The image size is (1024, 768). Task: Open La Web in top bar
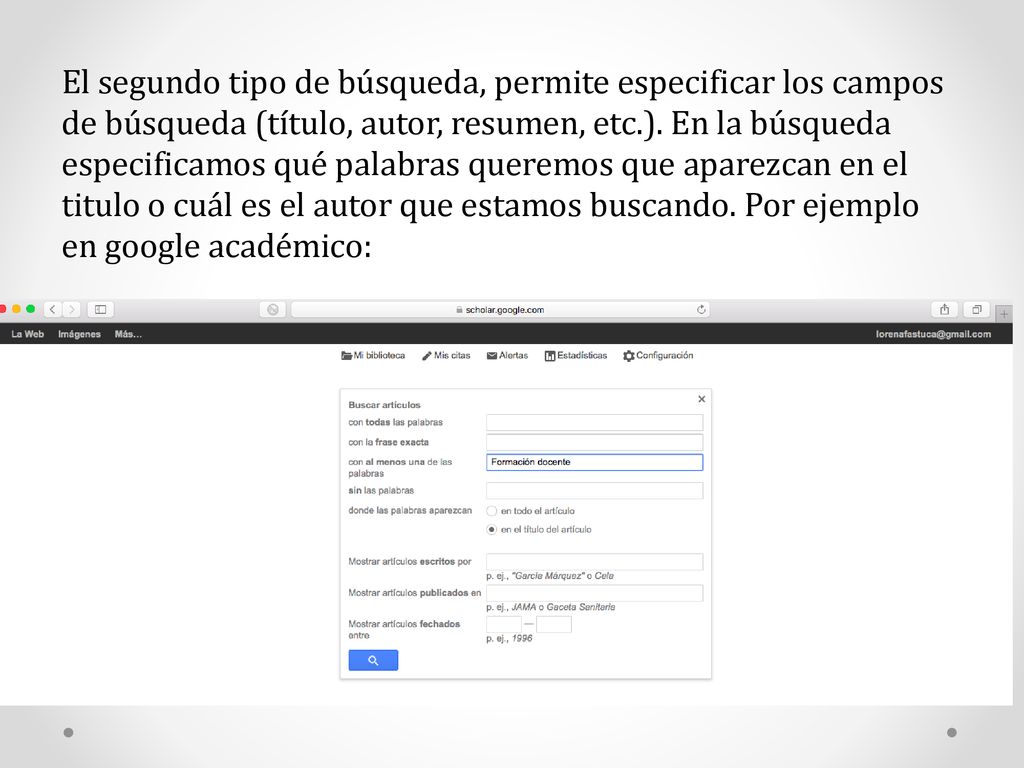pyautogui.click(x=27, y=334)
